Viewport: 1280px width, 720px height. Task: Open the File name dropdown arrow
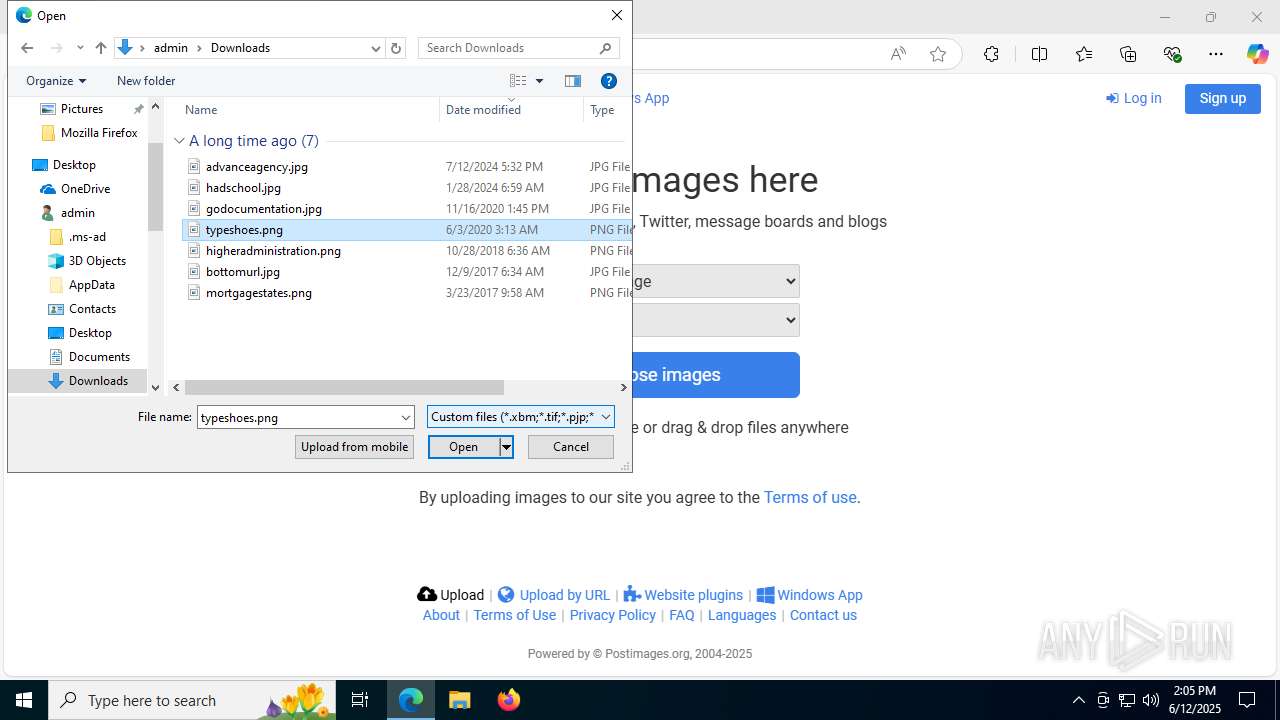[x=406, y=417]
